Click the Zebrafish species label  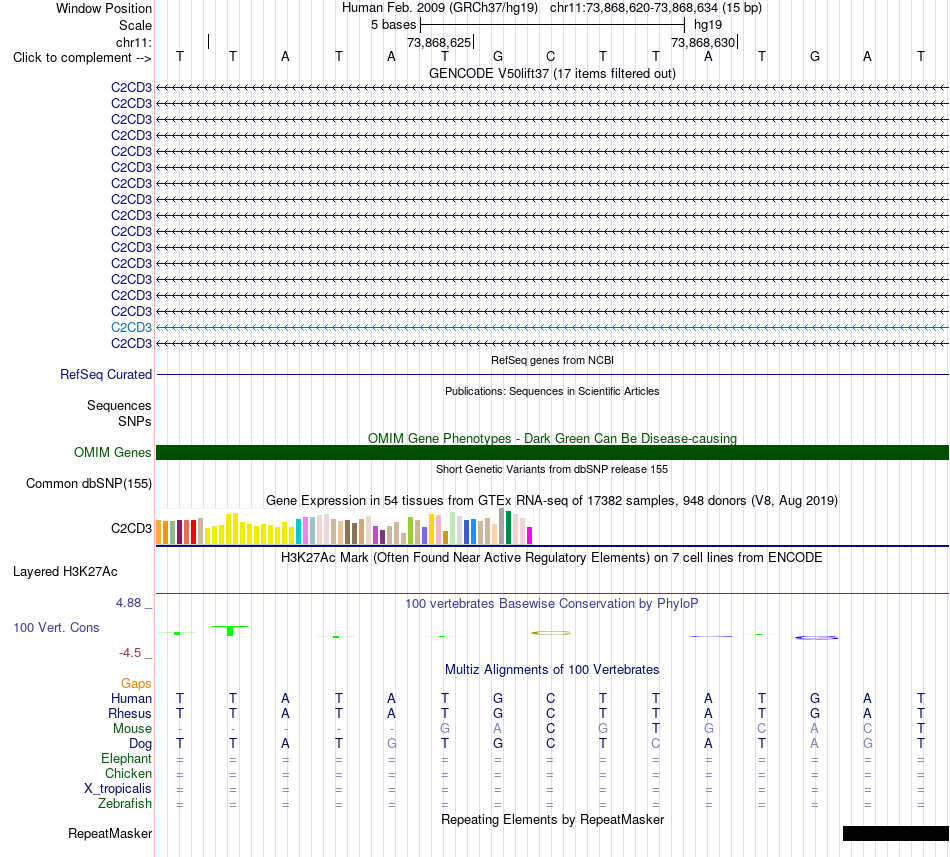(125, 803)
